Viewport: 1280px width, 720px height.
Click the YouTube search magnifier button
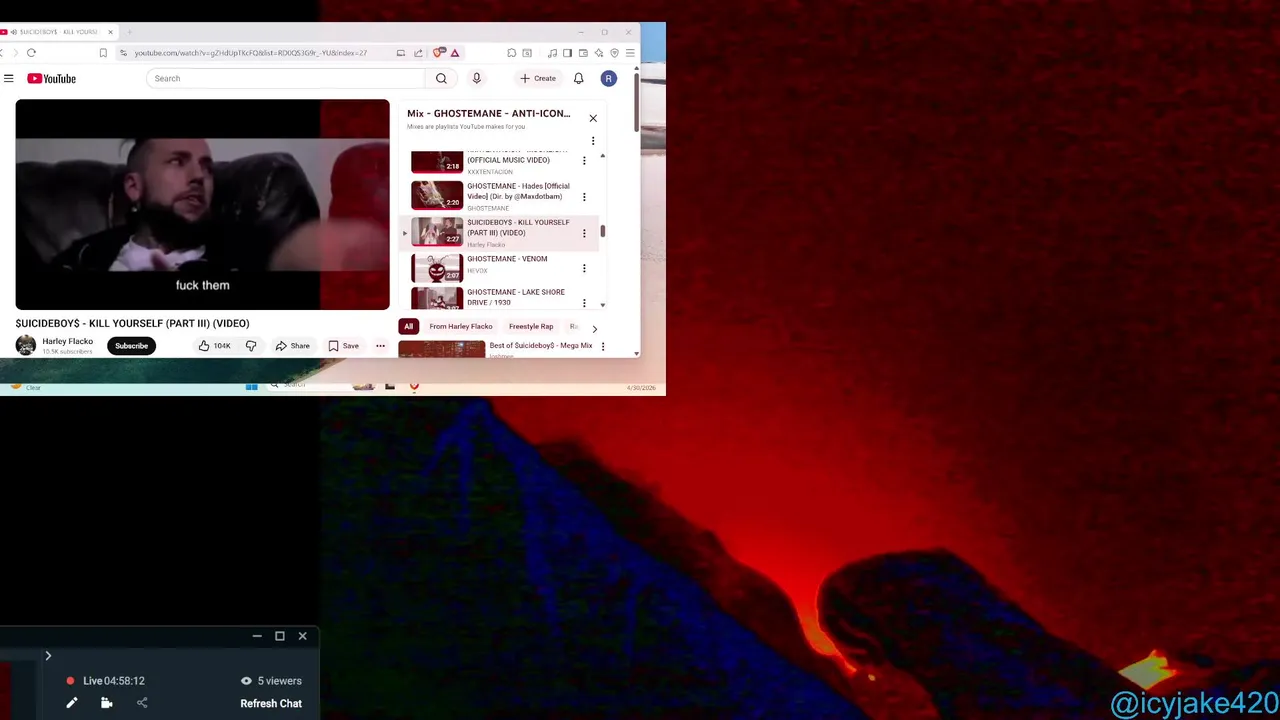(441, 78)
